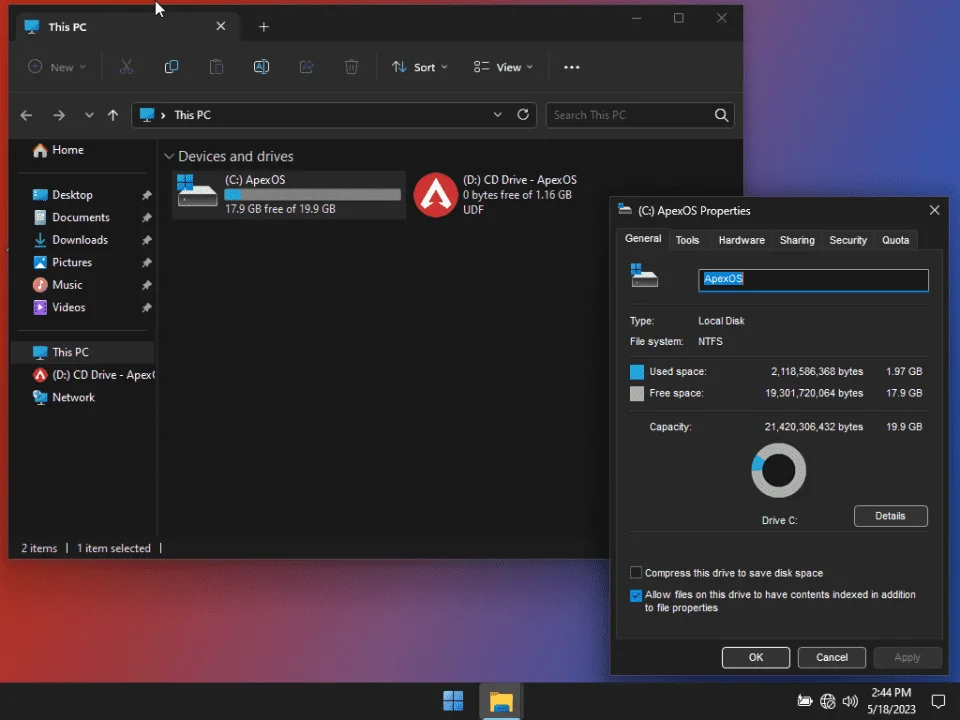Close the ApexOS Properties dialog
Viewport: 960px width, 720px height.
coord(934,210)
